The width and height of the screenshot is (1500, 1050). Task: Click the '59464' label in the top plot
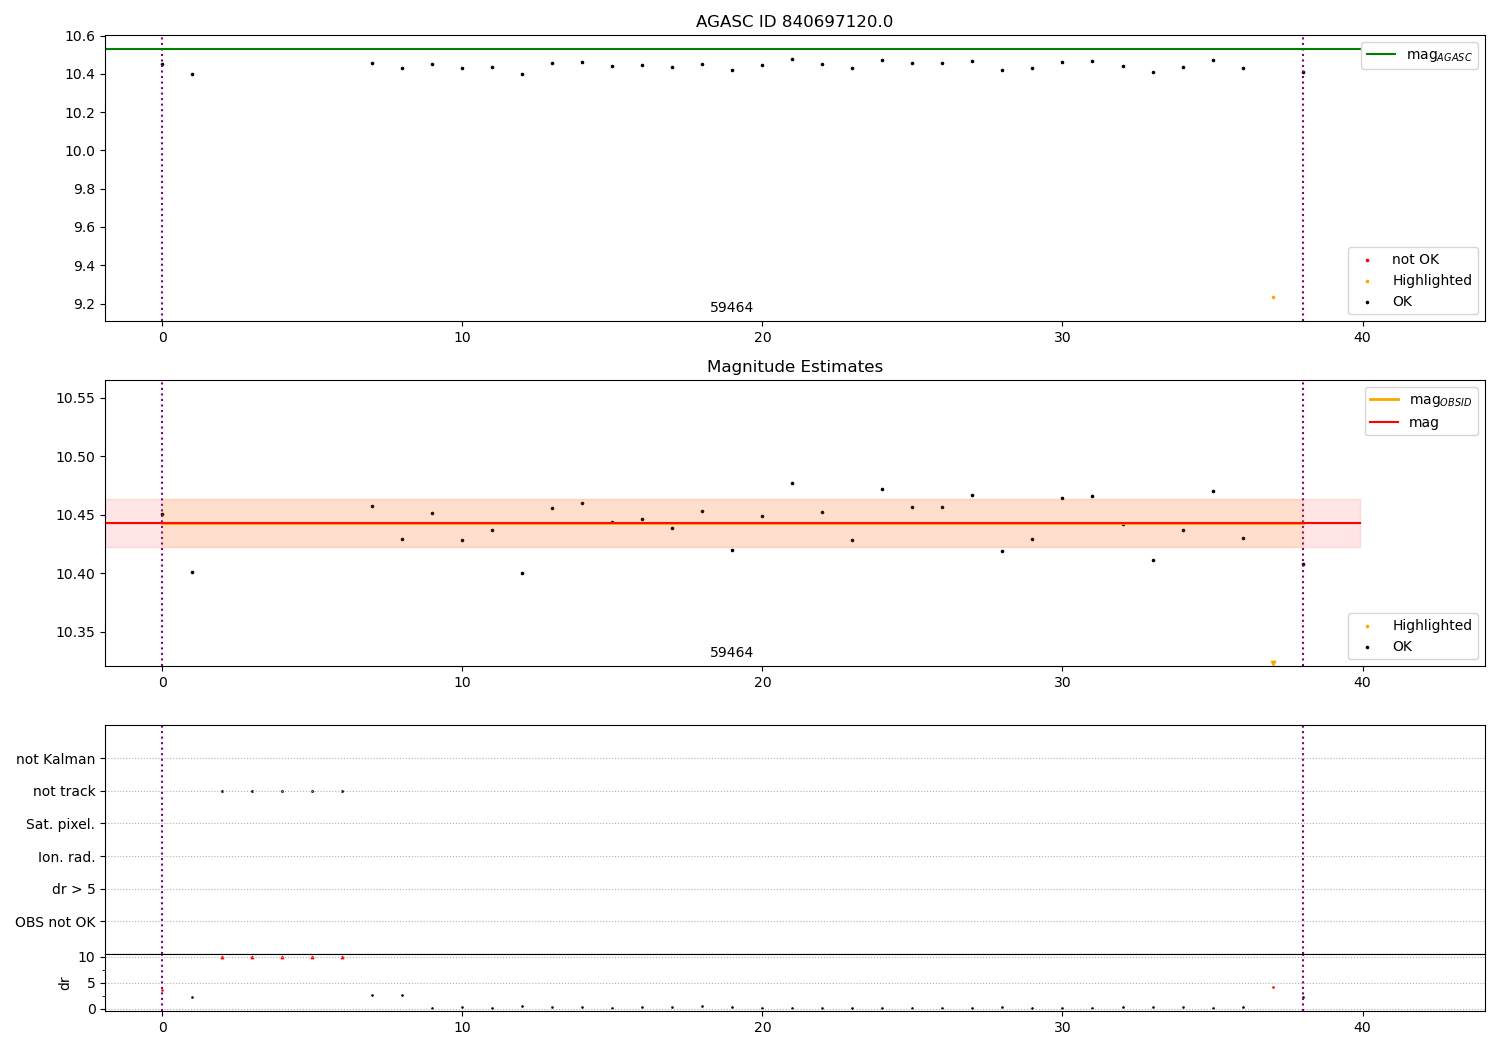[731, 308]
